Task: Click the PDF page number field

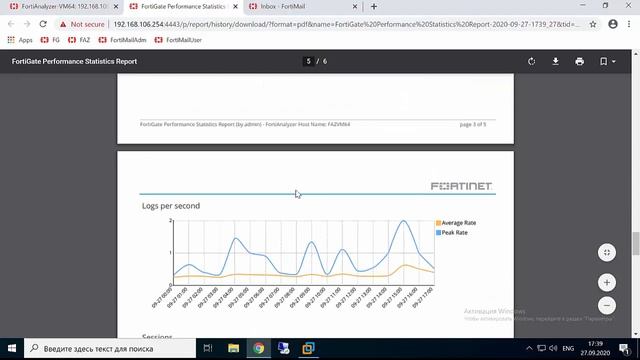Action: 309,61
